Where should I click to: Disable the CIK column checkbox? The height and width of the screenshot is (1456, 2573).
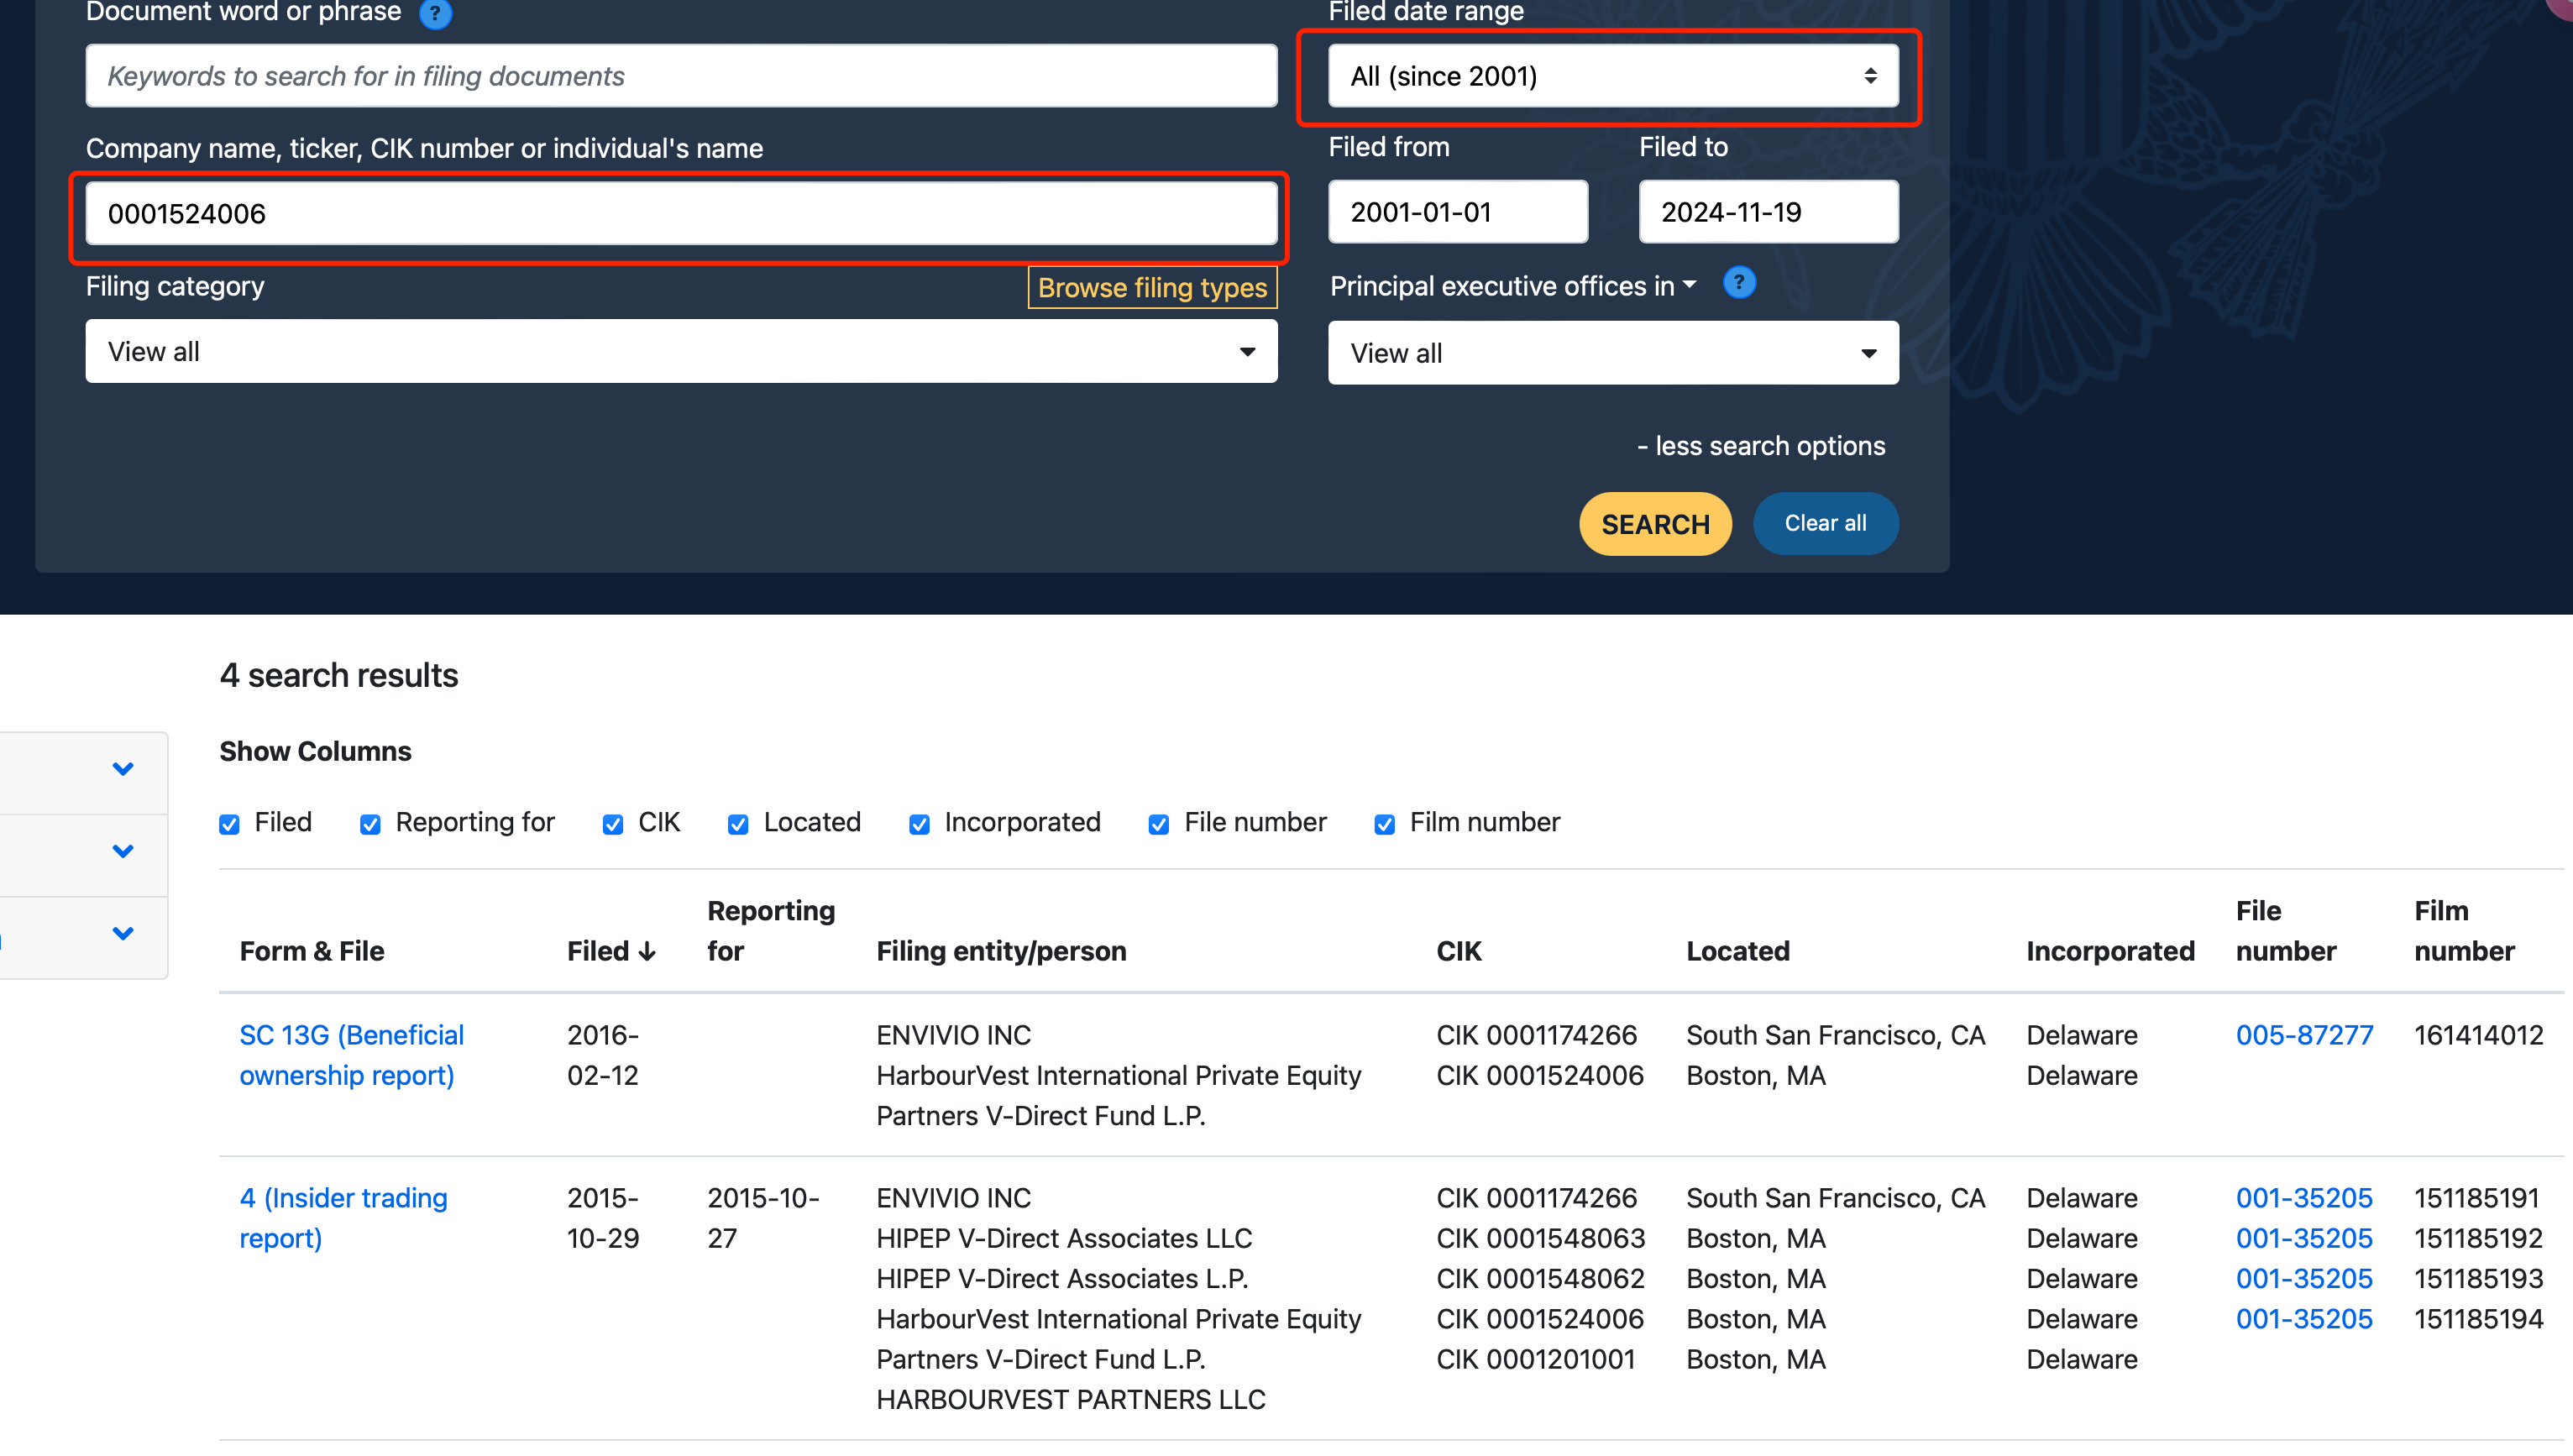613,824
